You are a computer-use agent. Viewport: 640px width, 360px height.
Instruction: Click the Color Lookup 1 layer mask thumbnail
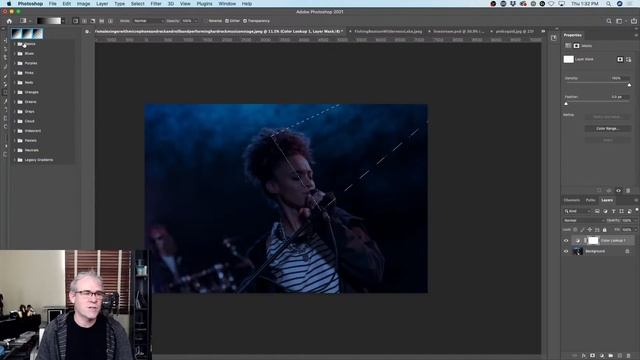[x=593, y=241]
